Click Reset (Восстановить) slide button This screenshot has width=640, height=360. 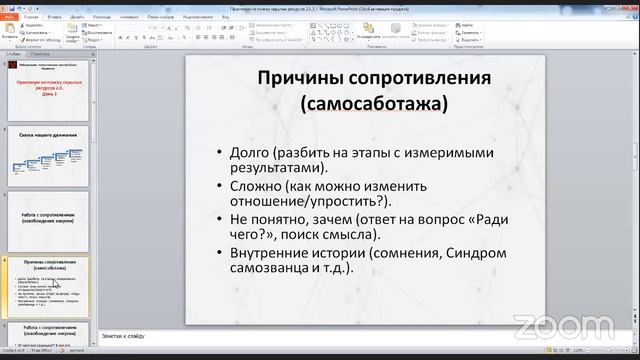click(97, 33)
